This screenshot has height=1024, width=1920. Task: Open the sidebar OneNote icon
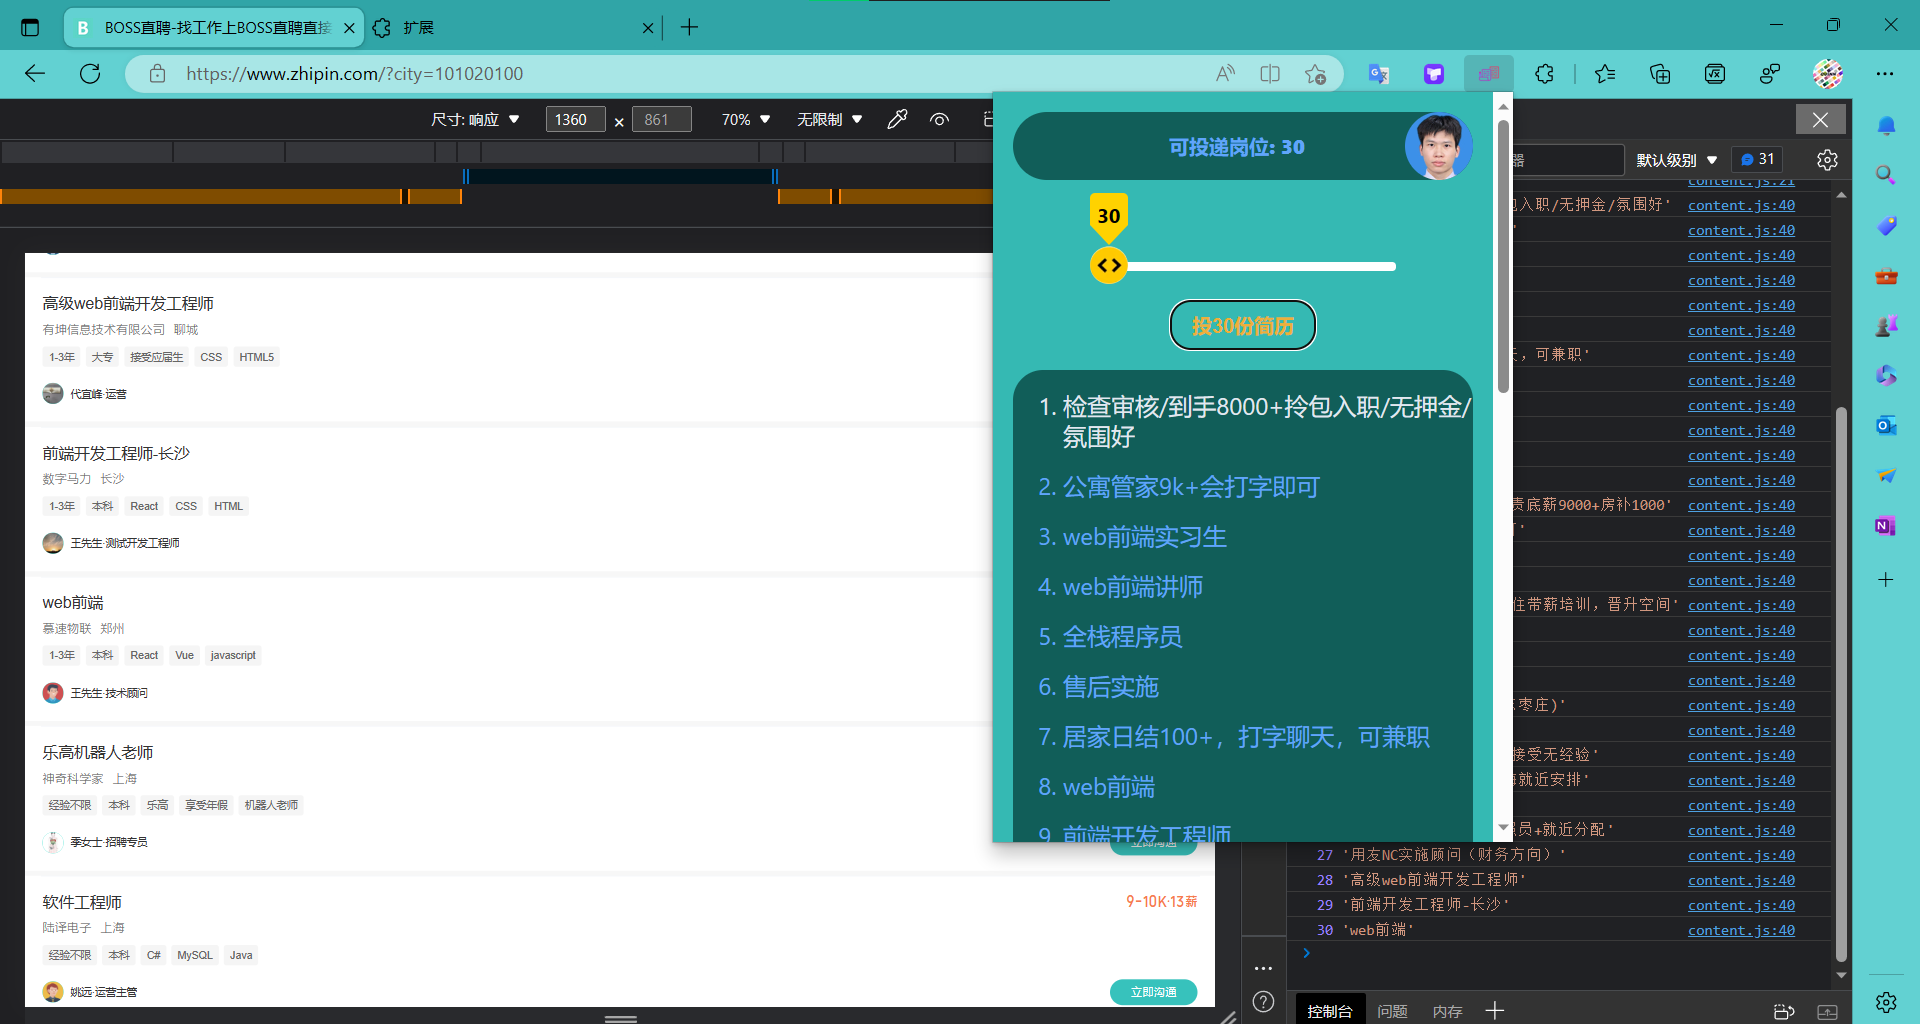point(1886,525)
